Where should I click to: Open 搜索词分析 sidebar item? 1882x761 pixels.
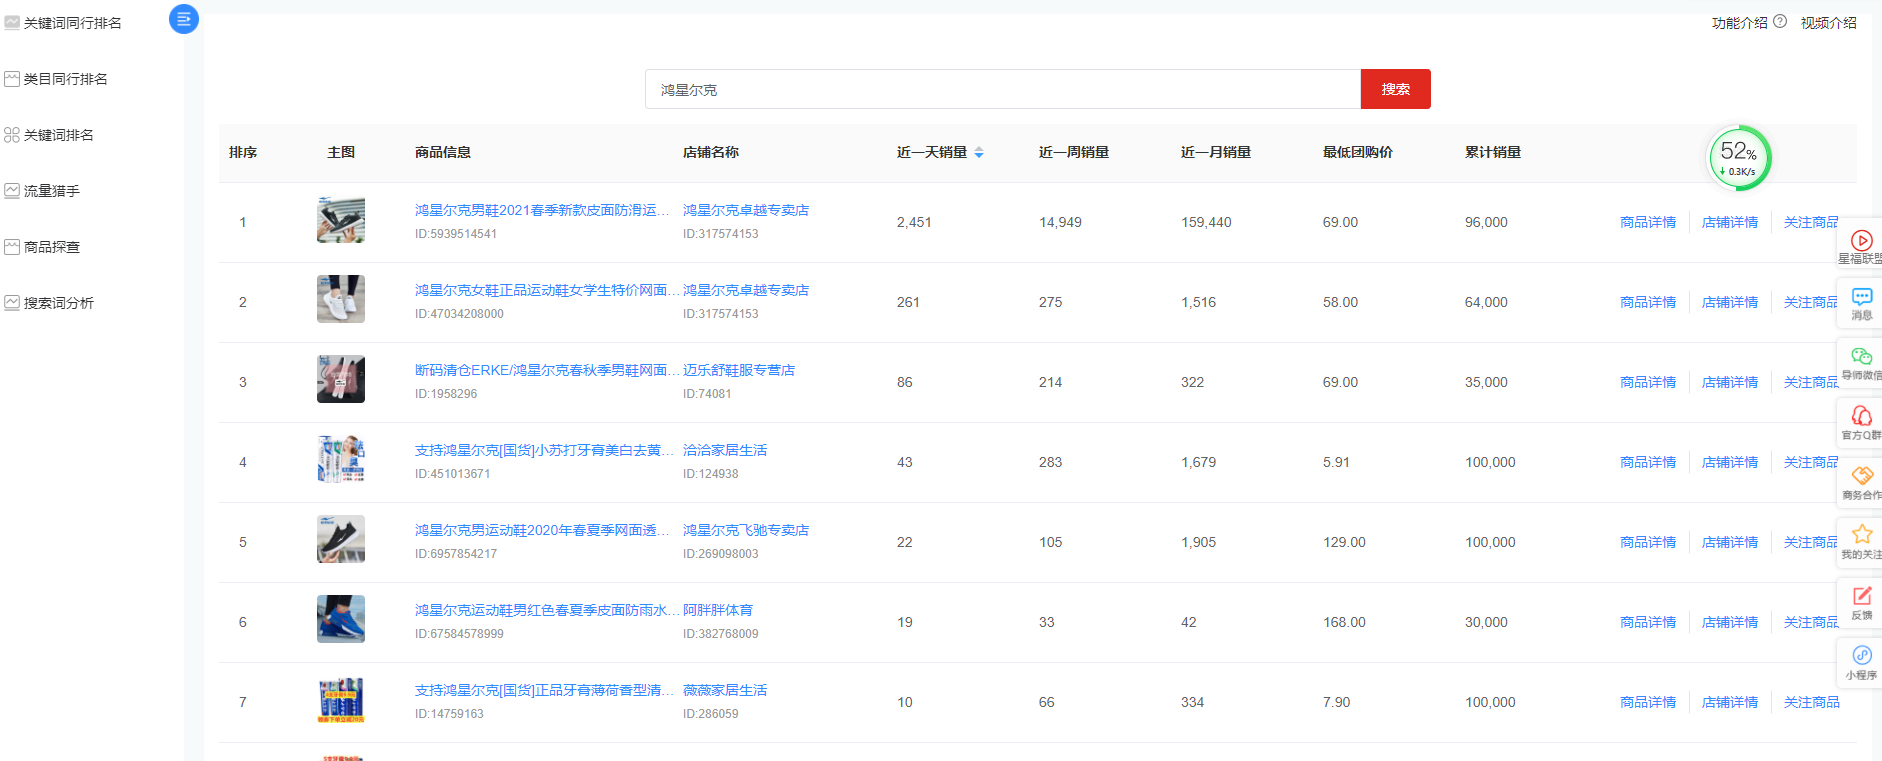(x=49, y=303)
